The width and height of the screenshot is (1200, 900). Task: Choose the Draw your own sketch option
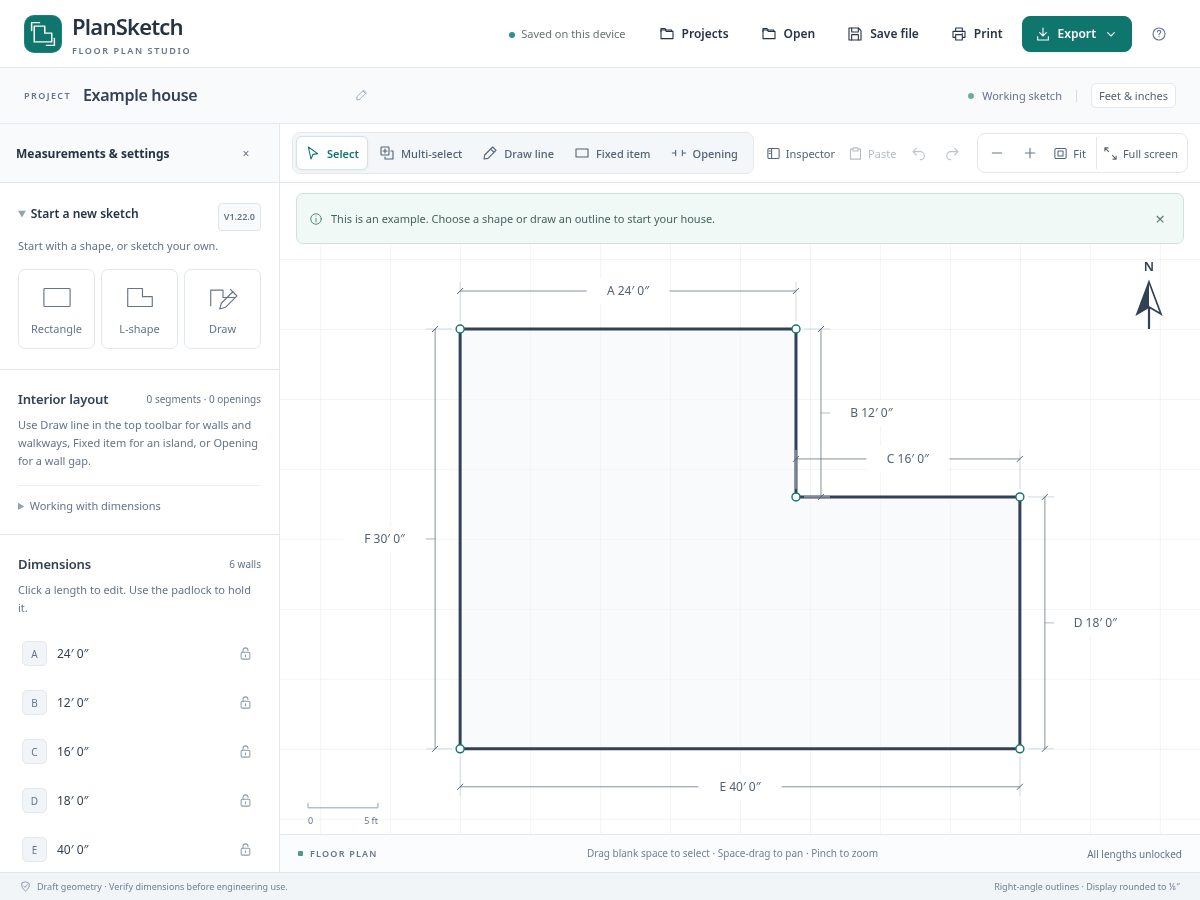[222, 309]
